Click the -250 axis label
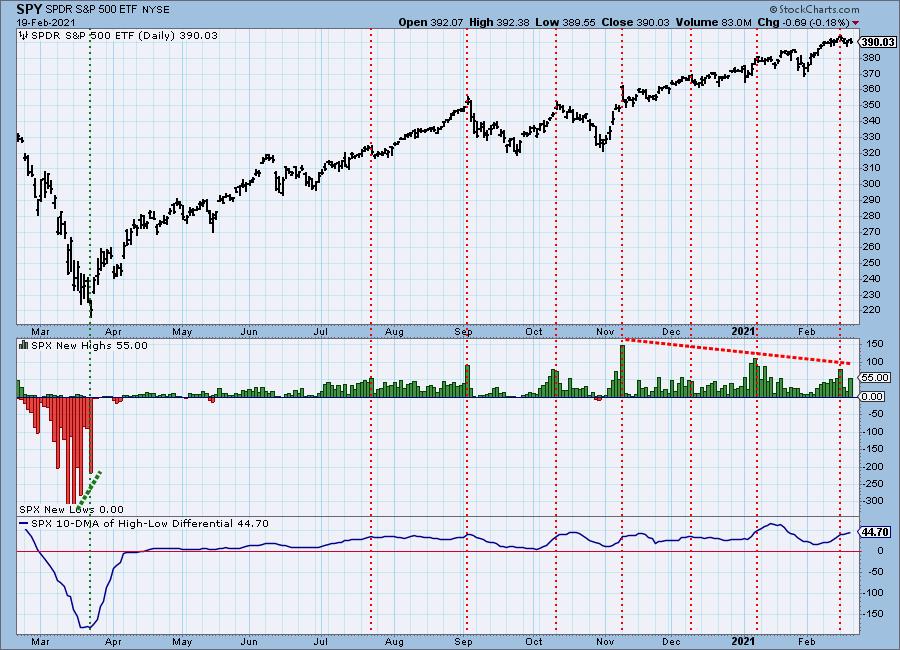This screenshot has width=900, height=650. point(875,484)
